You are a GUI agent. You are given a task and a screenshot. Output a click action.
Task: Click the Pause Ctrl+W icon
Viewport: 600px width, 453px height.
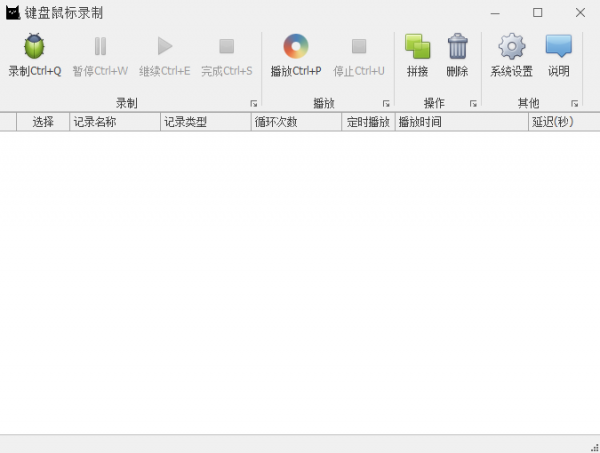click(x=100, y=46)
